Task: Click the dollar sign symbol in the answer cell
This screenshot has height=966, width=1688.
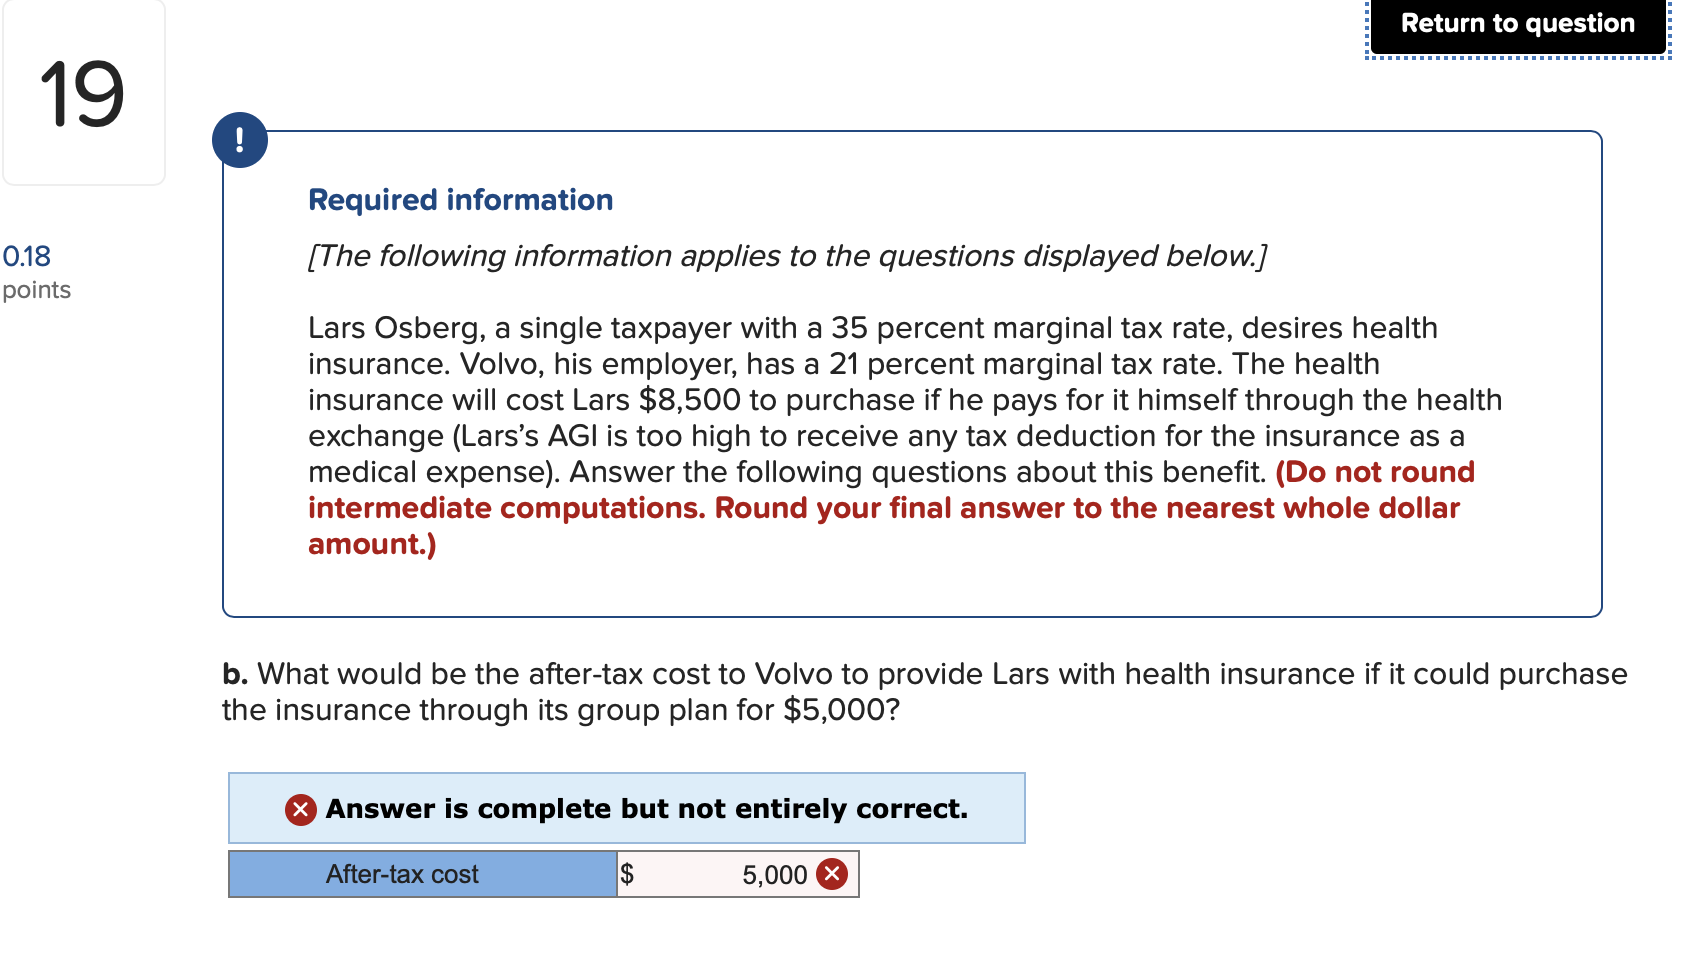Action: (x=628, y=874)
